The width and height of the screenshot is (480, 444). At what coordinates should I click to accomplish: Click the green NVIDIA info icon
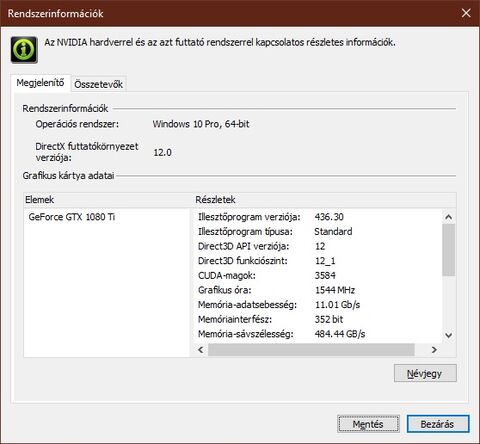(24, 50)
